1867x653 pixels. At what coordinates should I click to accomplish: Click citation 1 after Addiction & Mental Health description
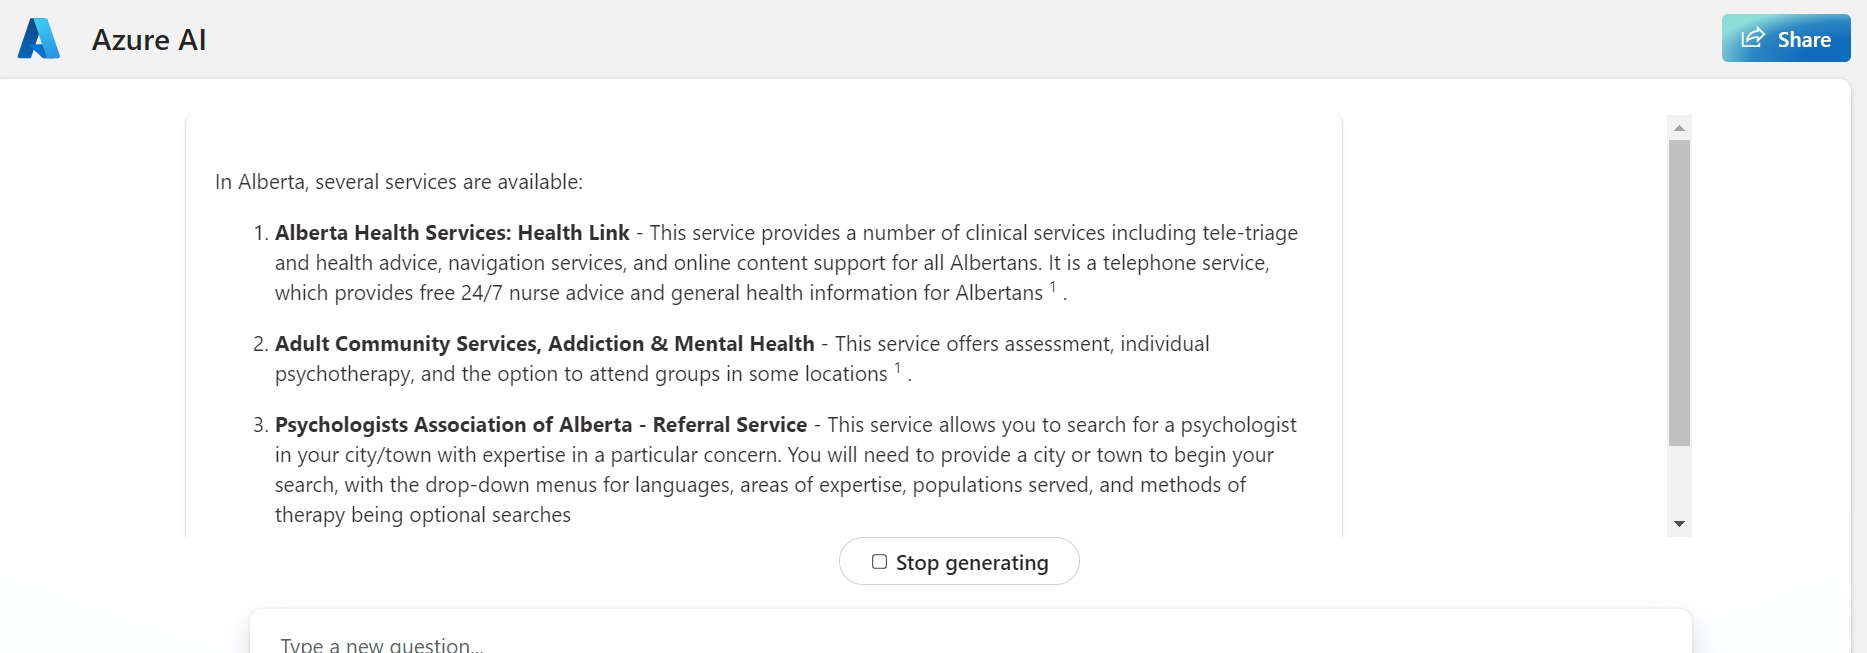click(x=897, y=369)
